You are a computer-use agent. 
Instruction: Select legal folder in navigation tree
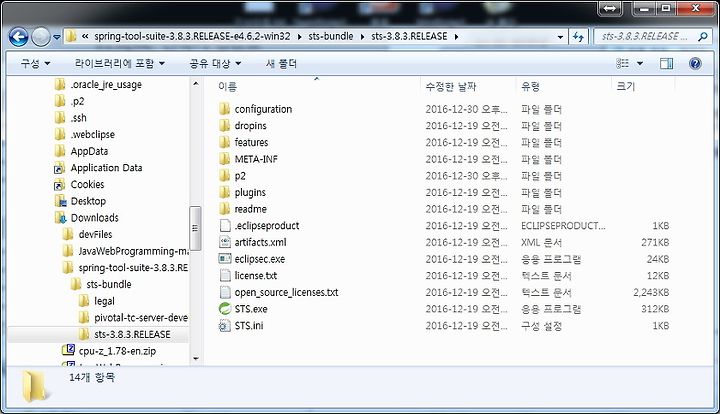(104, 301)
